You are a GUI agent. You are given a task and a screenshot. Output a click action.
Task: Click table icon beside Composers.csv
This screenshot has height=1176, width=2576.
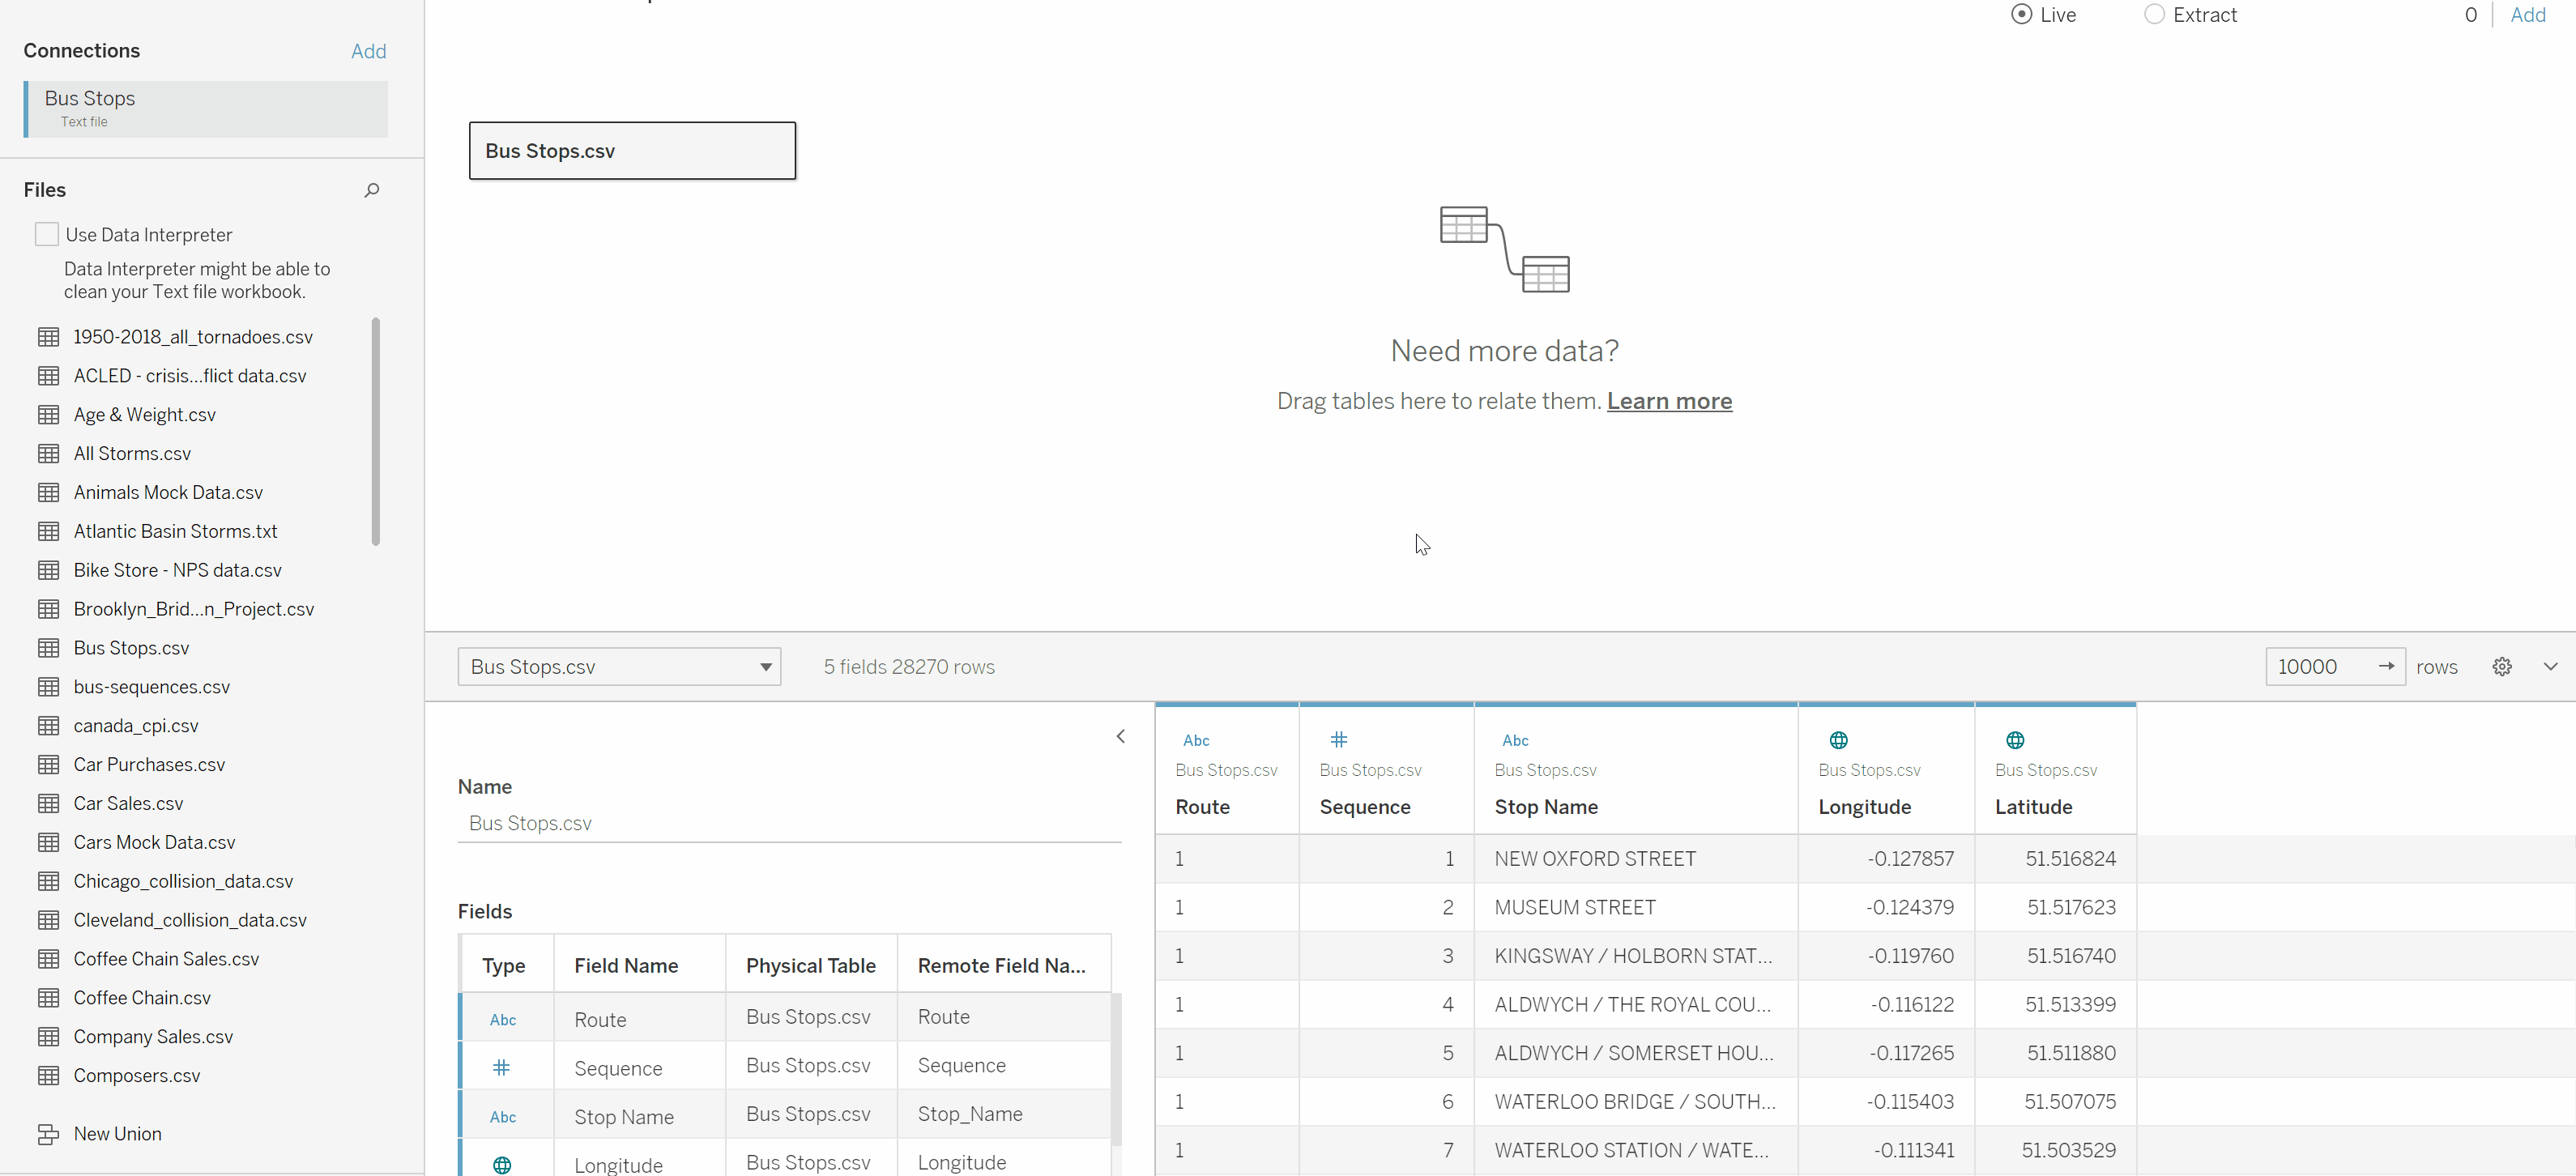48,1076
